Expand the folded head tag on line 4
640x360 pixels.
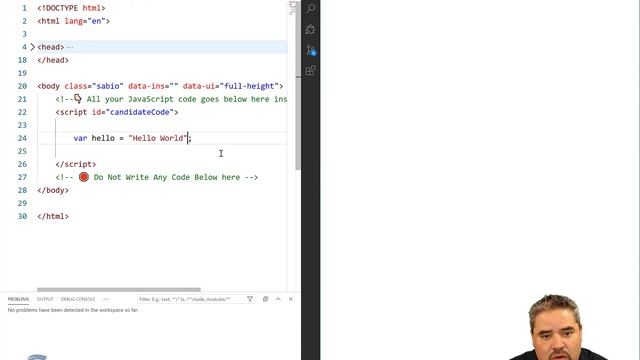click(33, 47)
